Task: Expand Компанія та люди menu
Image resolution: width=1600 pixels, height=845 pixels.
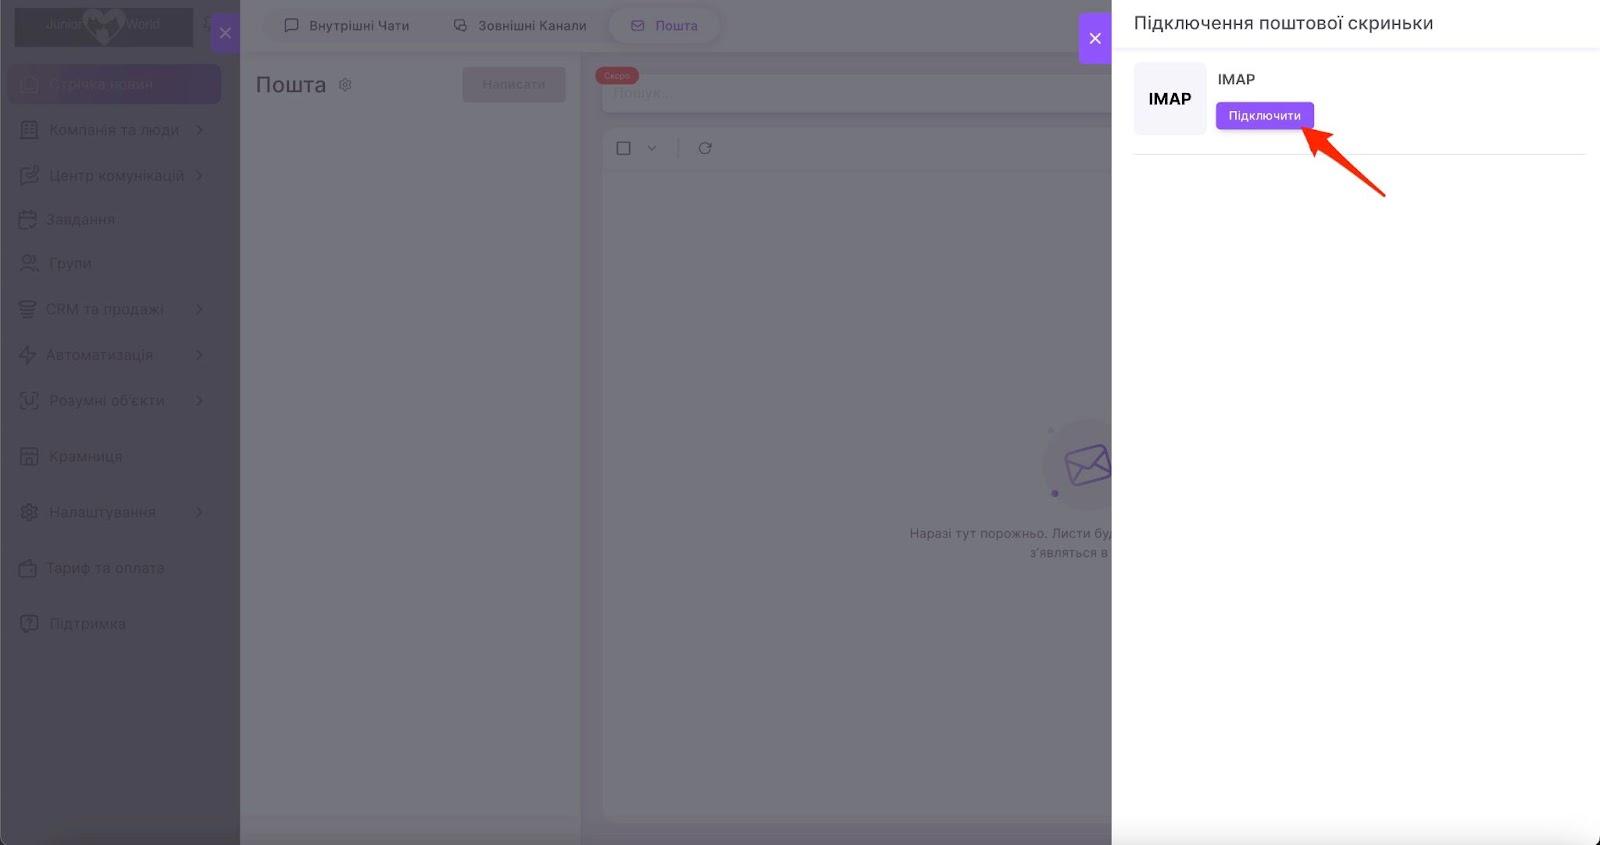Action: tap(114, 130)
